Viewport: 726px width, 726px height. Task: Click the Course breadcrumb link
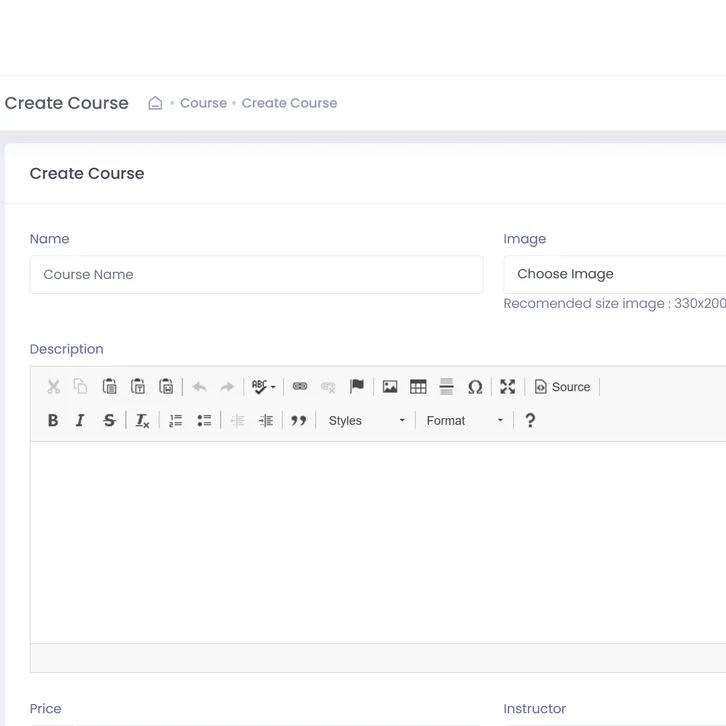(x=203, y=103)
